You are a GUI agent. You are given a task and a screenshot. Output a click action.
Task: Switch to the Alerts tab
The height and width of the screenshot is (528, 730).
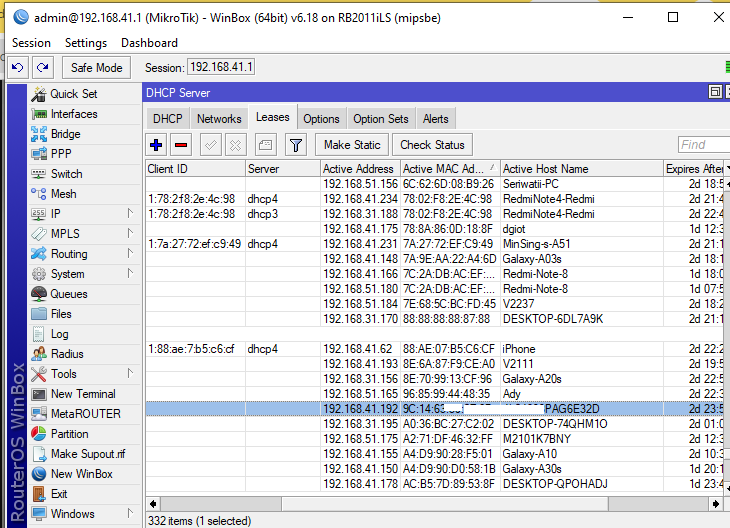pos(436,119)
